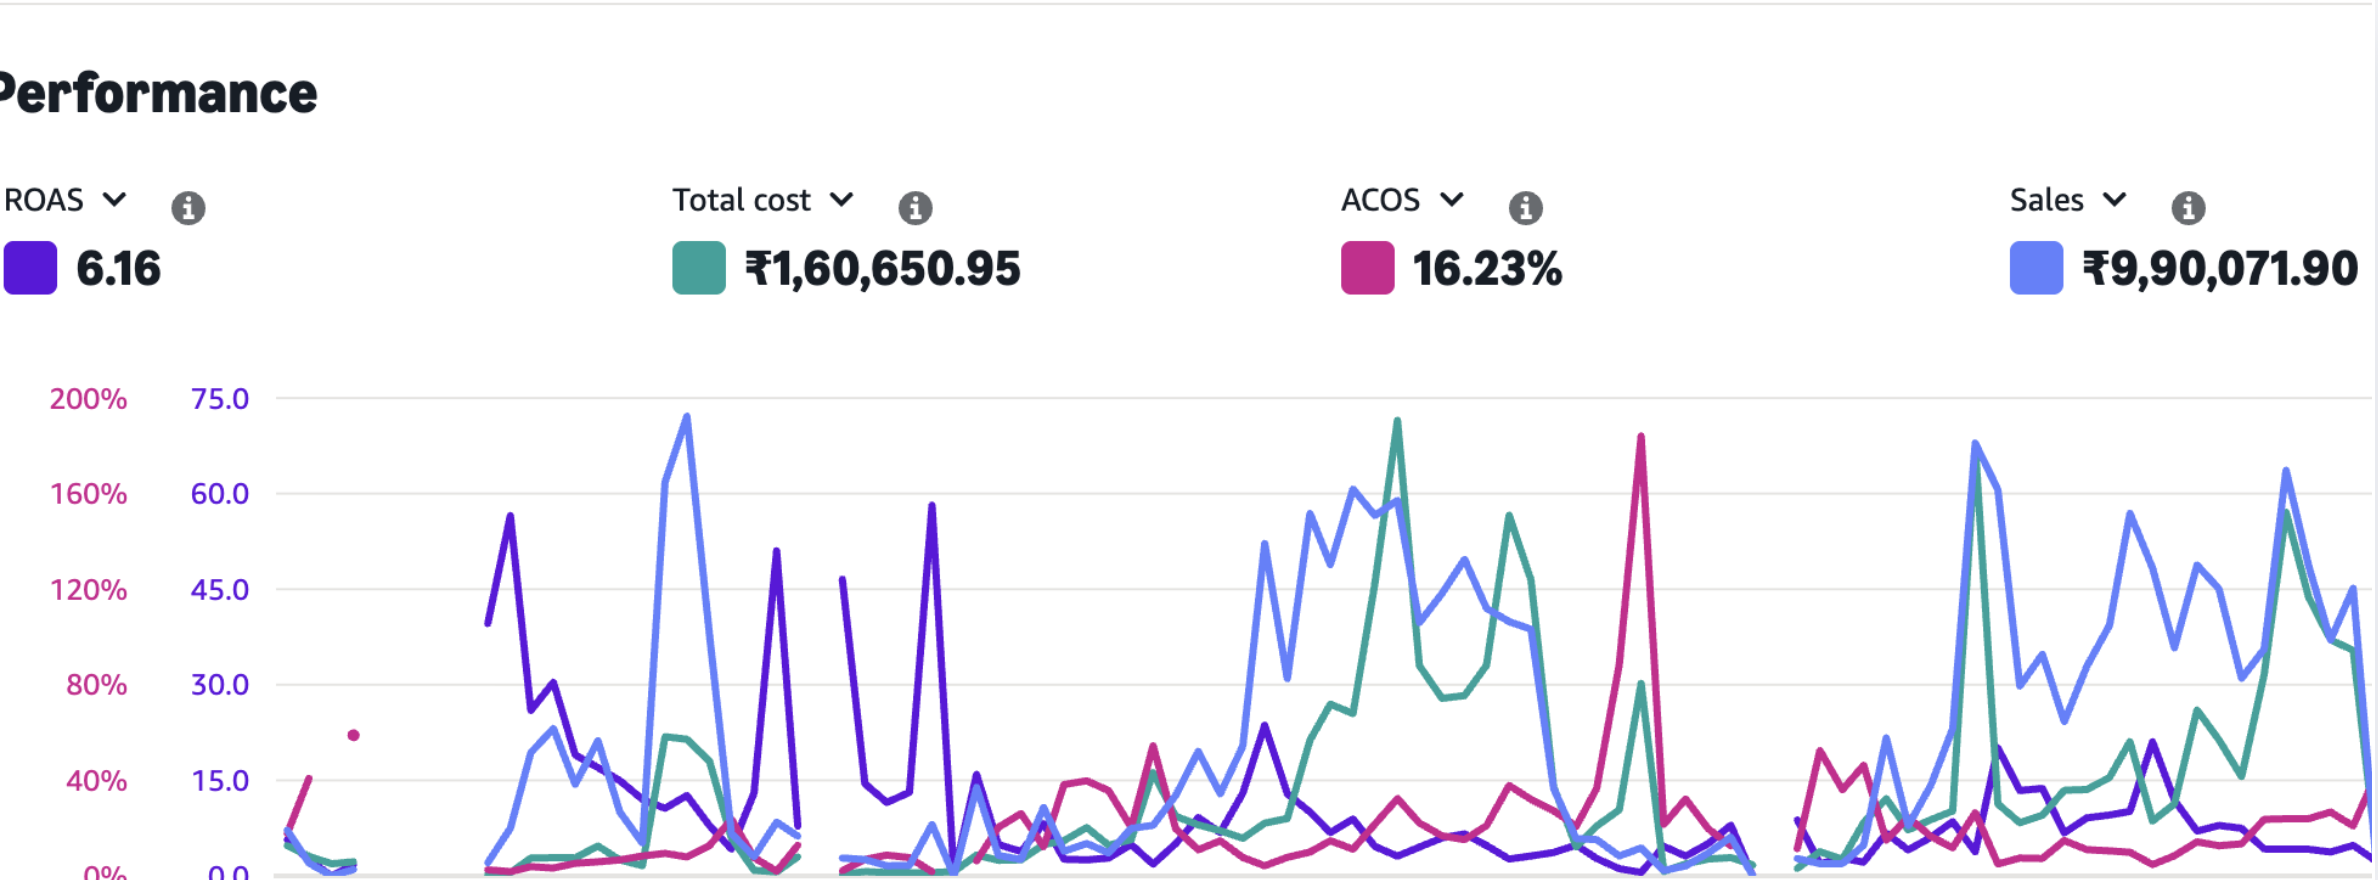This screenshot has width=2378, height=880.
Task: Click the 75.0 ROAS axis label
Action: [220, 399]
